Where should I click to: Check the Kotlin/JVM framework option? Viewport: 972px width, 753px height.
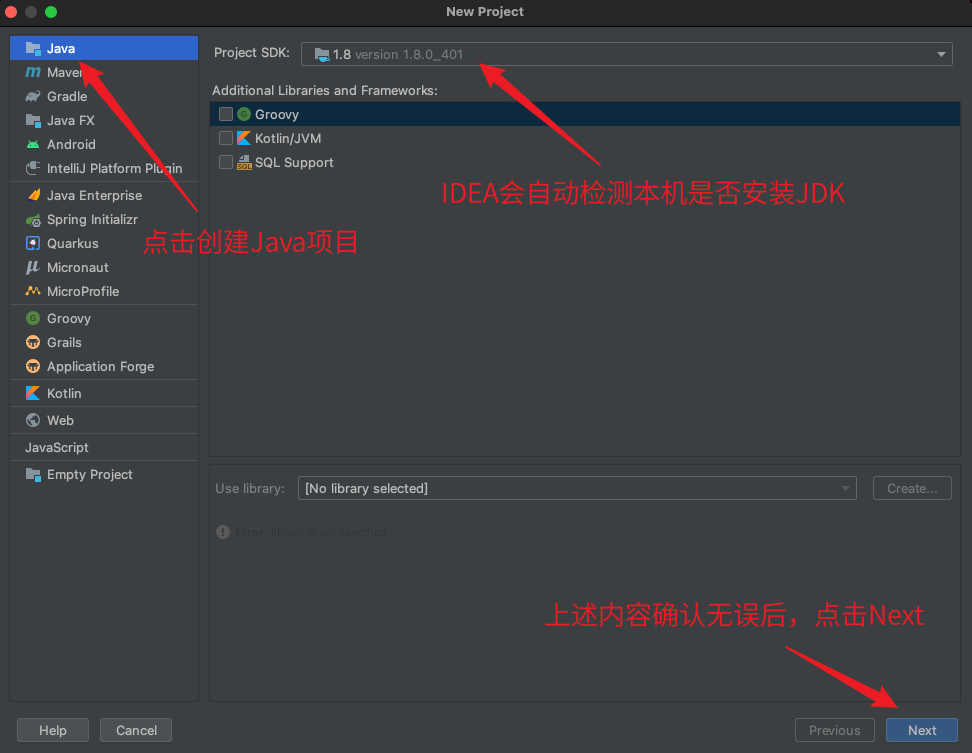pyautogui.click(x=226, y=139)
